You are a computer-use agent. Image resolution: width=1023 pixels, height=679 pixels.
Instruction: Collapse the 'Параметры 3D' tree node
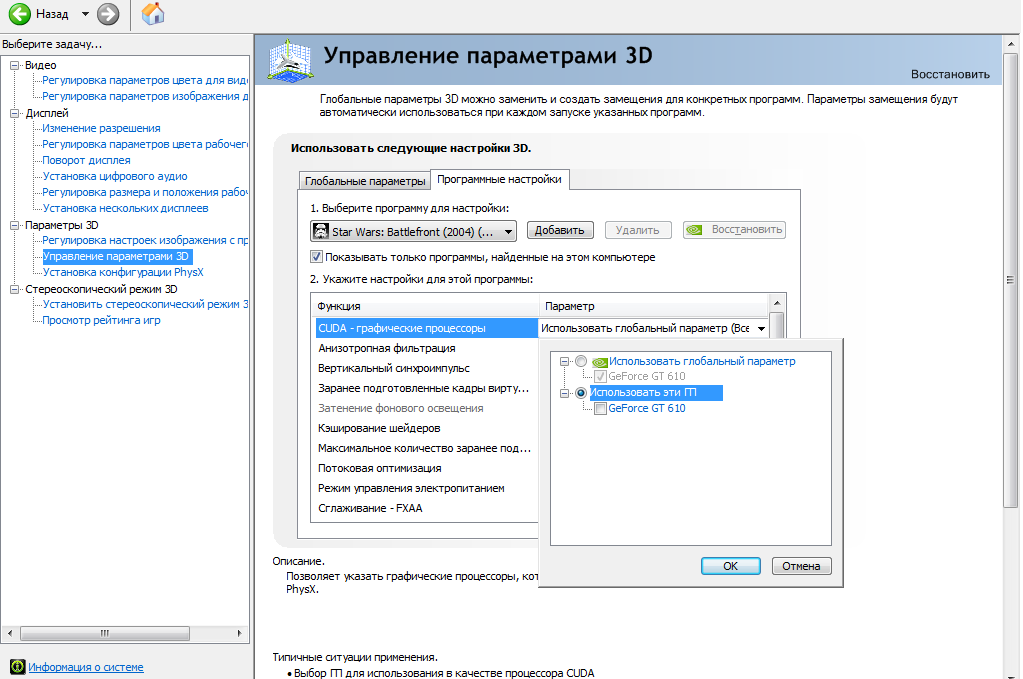click(x=15, y=225)
